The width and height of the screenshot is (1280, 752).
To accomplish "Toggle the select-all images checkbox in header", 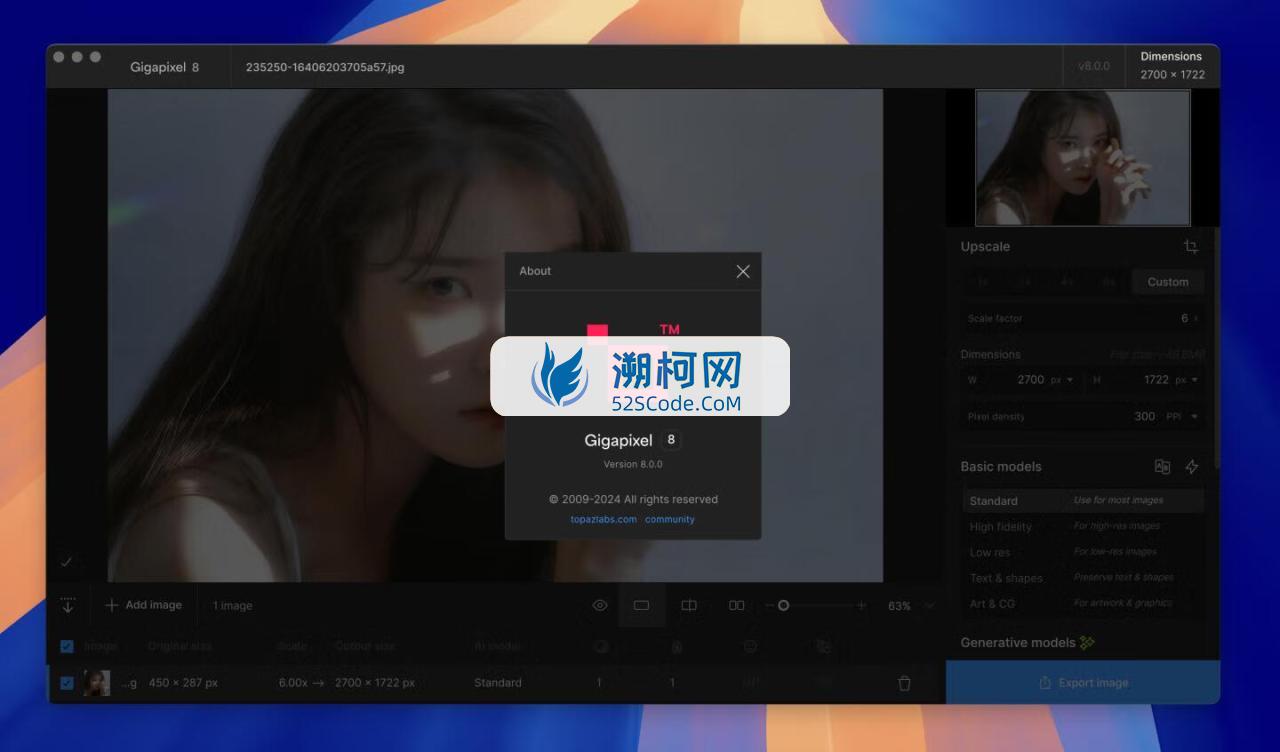I will [67, 646].
